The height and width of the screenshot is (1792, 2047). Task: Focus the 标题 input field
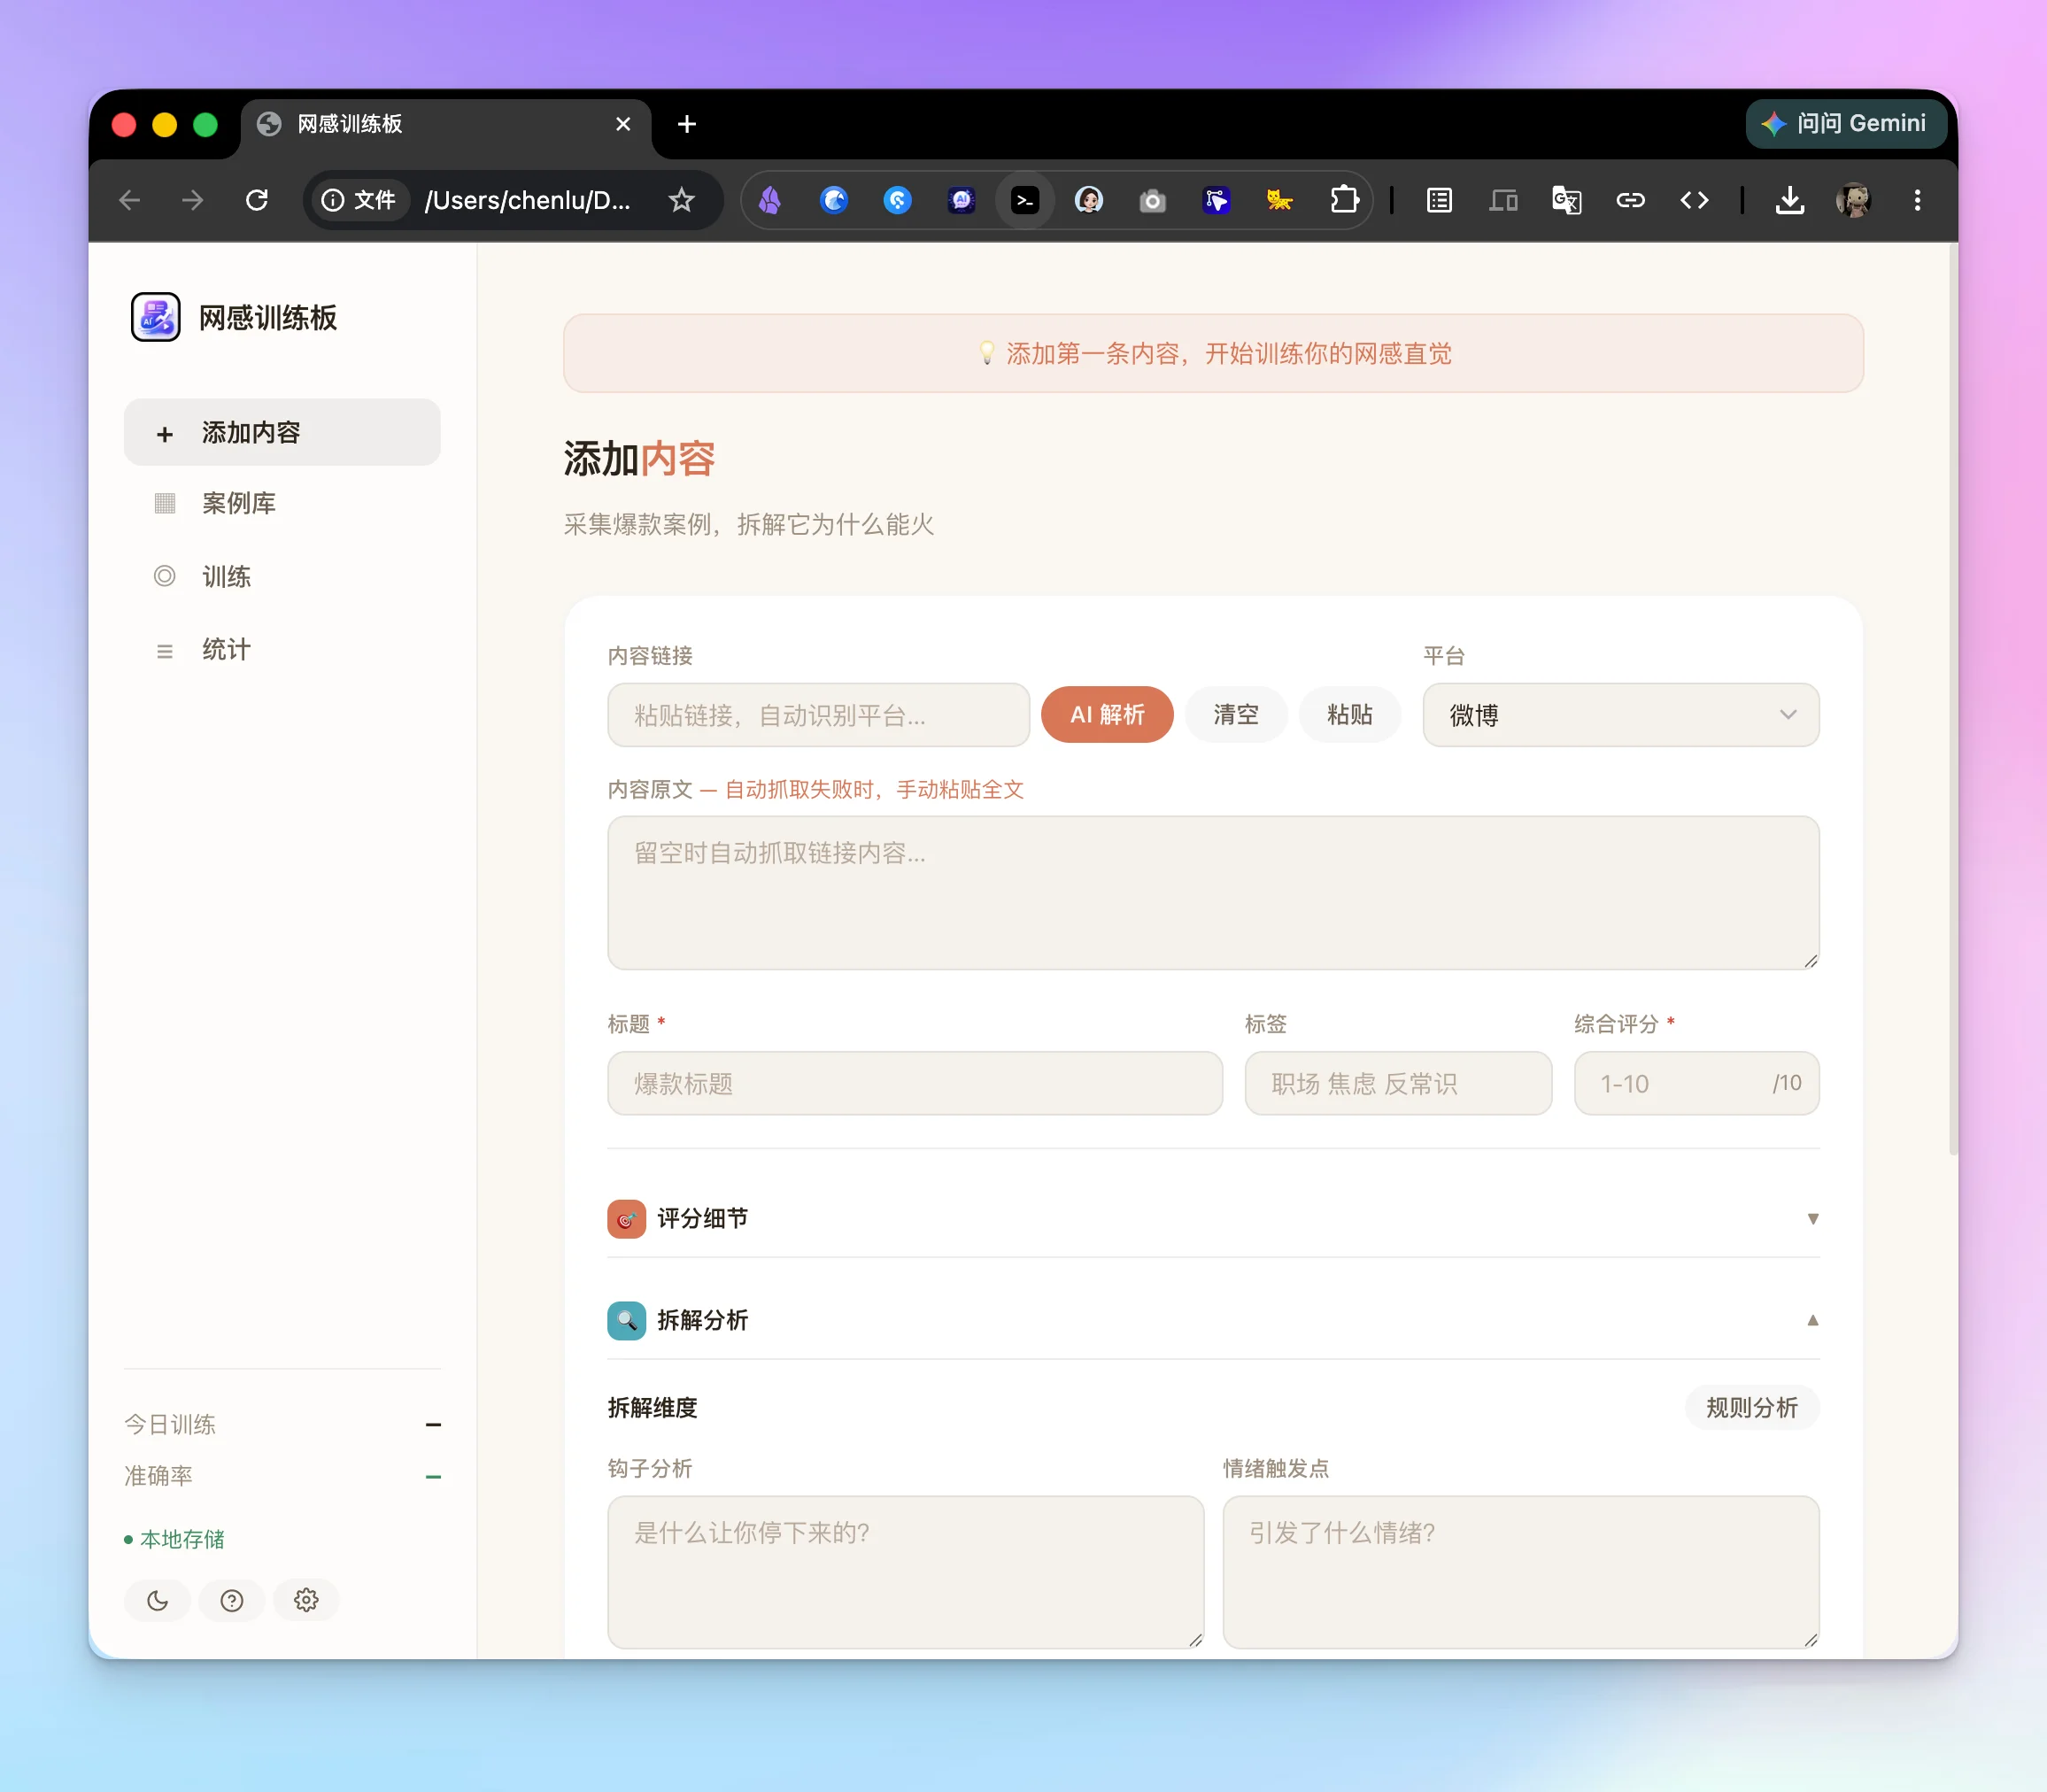point(915,1083)
